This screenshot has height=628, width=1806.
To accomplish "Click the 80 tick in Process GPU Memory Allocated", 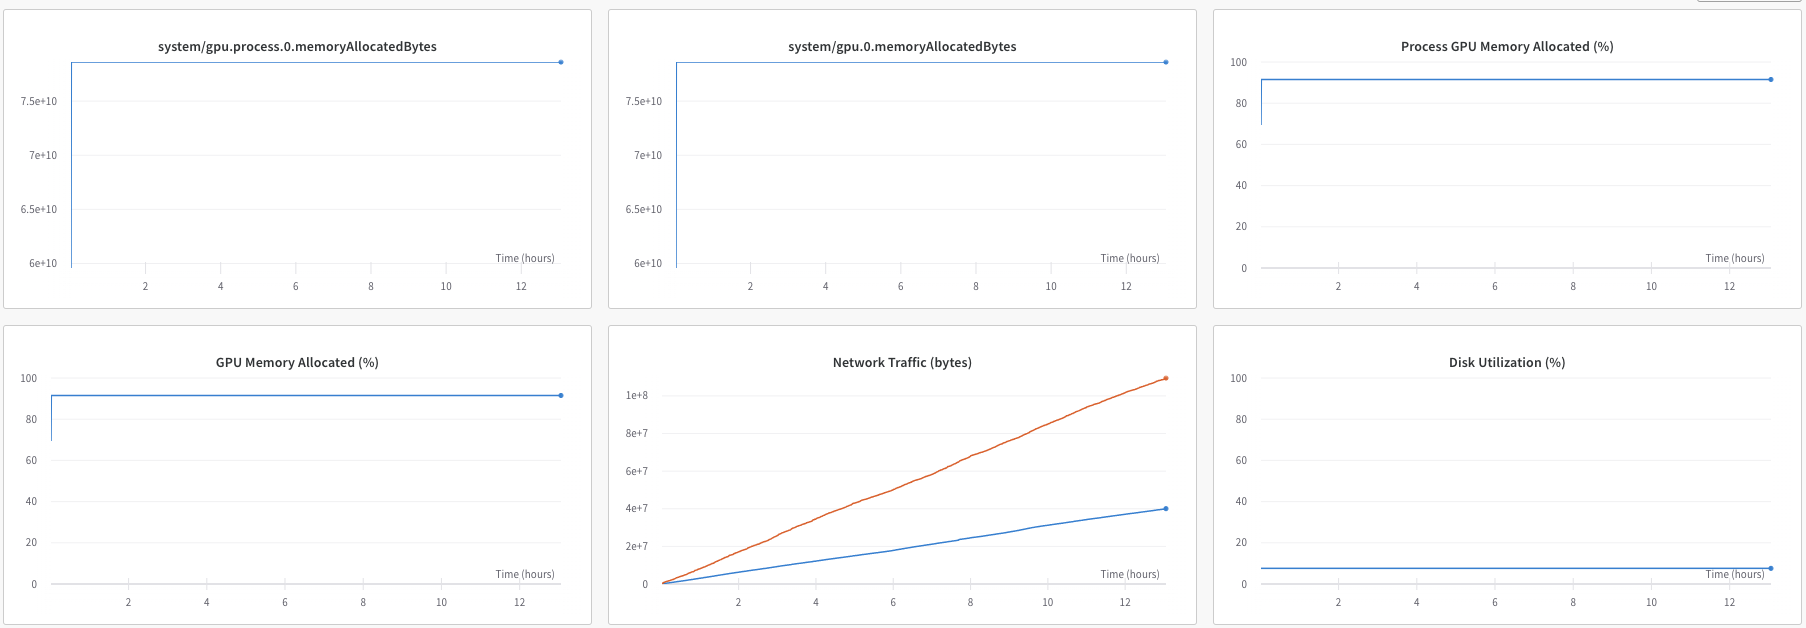I will [x=1241, y=104].
